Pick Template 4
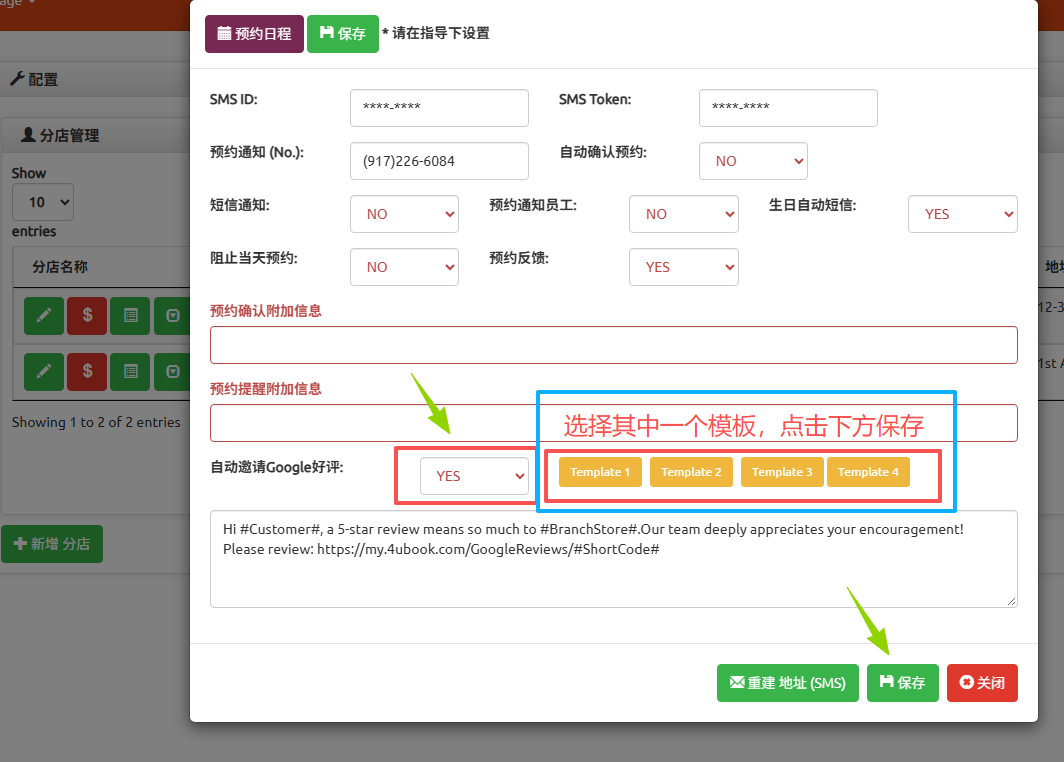 (x=868, y=472)
